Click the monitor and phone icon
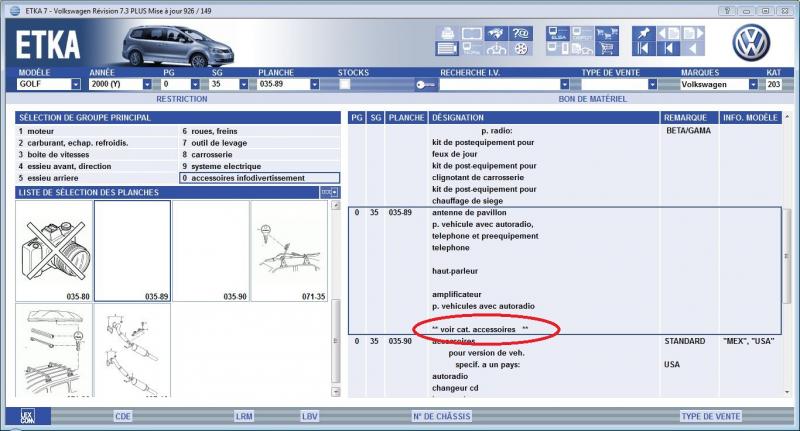This screenshot has width=800, height=431. click(x=558, y=48)
